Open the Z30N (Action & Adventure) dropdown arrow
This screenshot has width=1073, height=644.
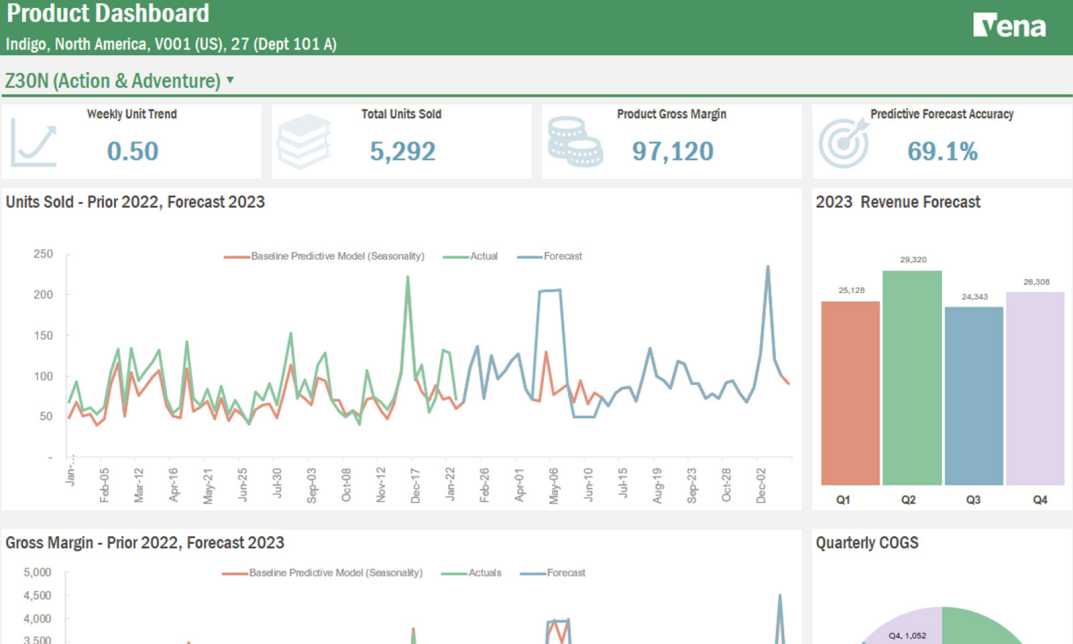231,80
